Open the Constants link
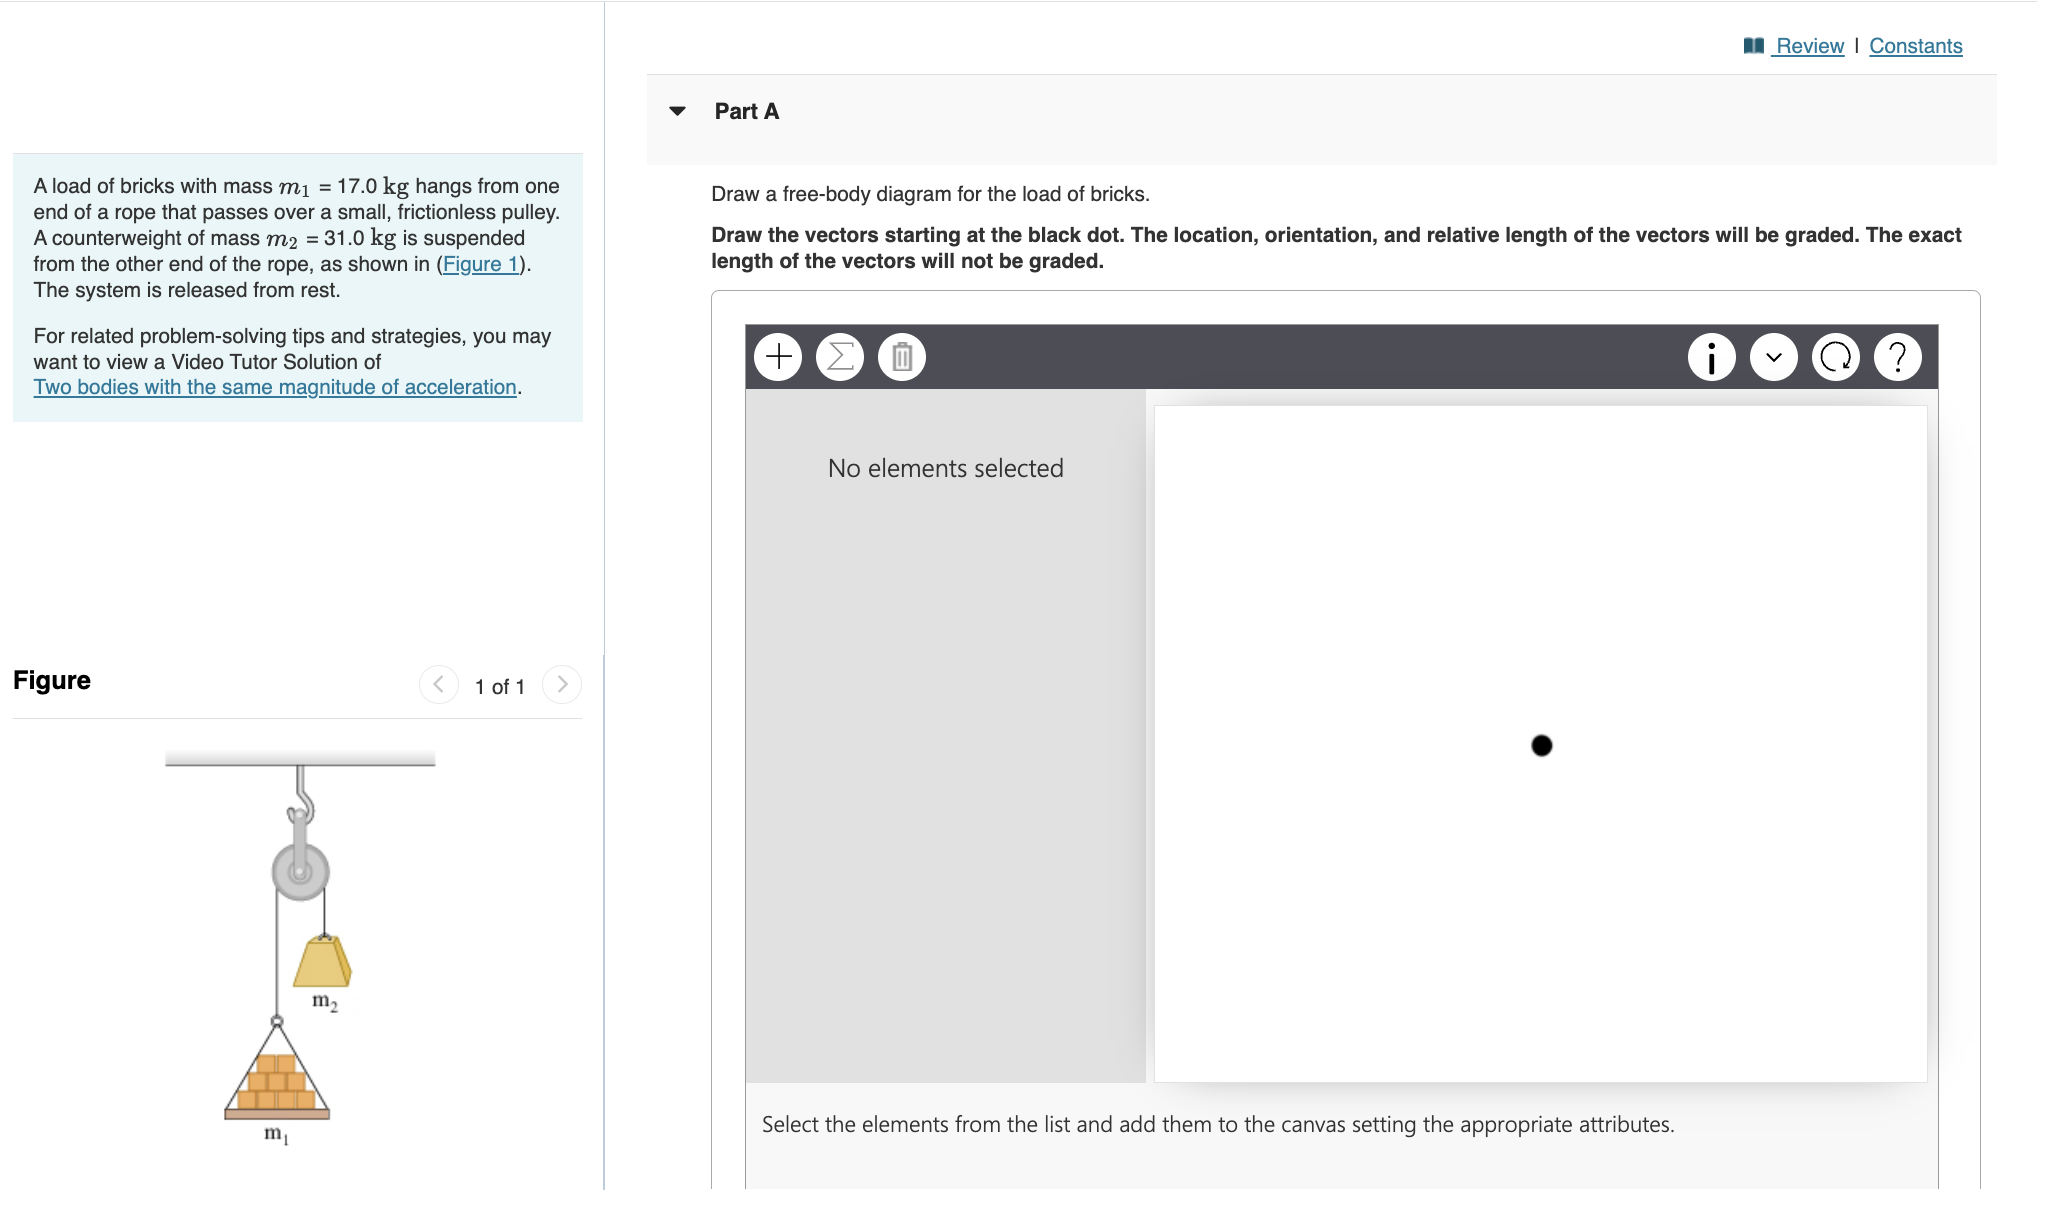 [1915, 46]
